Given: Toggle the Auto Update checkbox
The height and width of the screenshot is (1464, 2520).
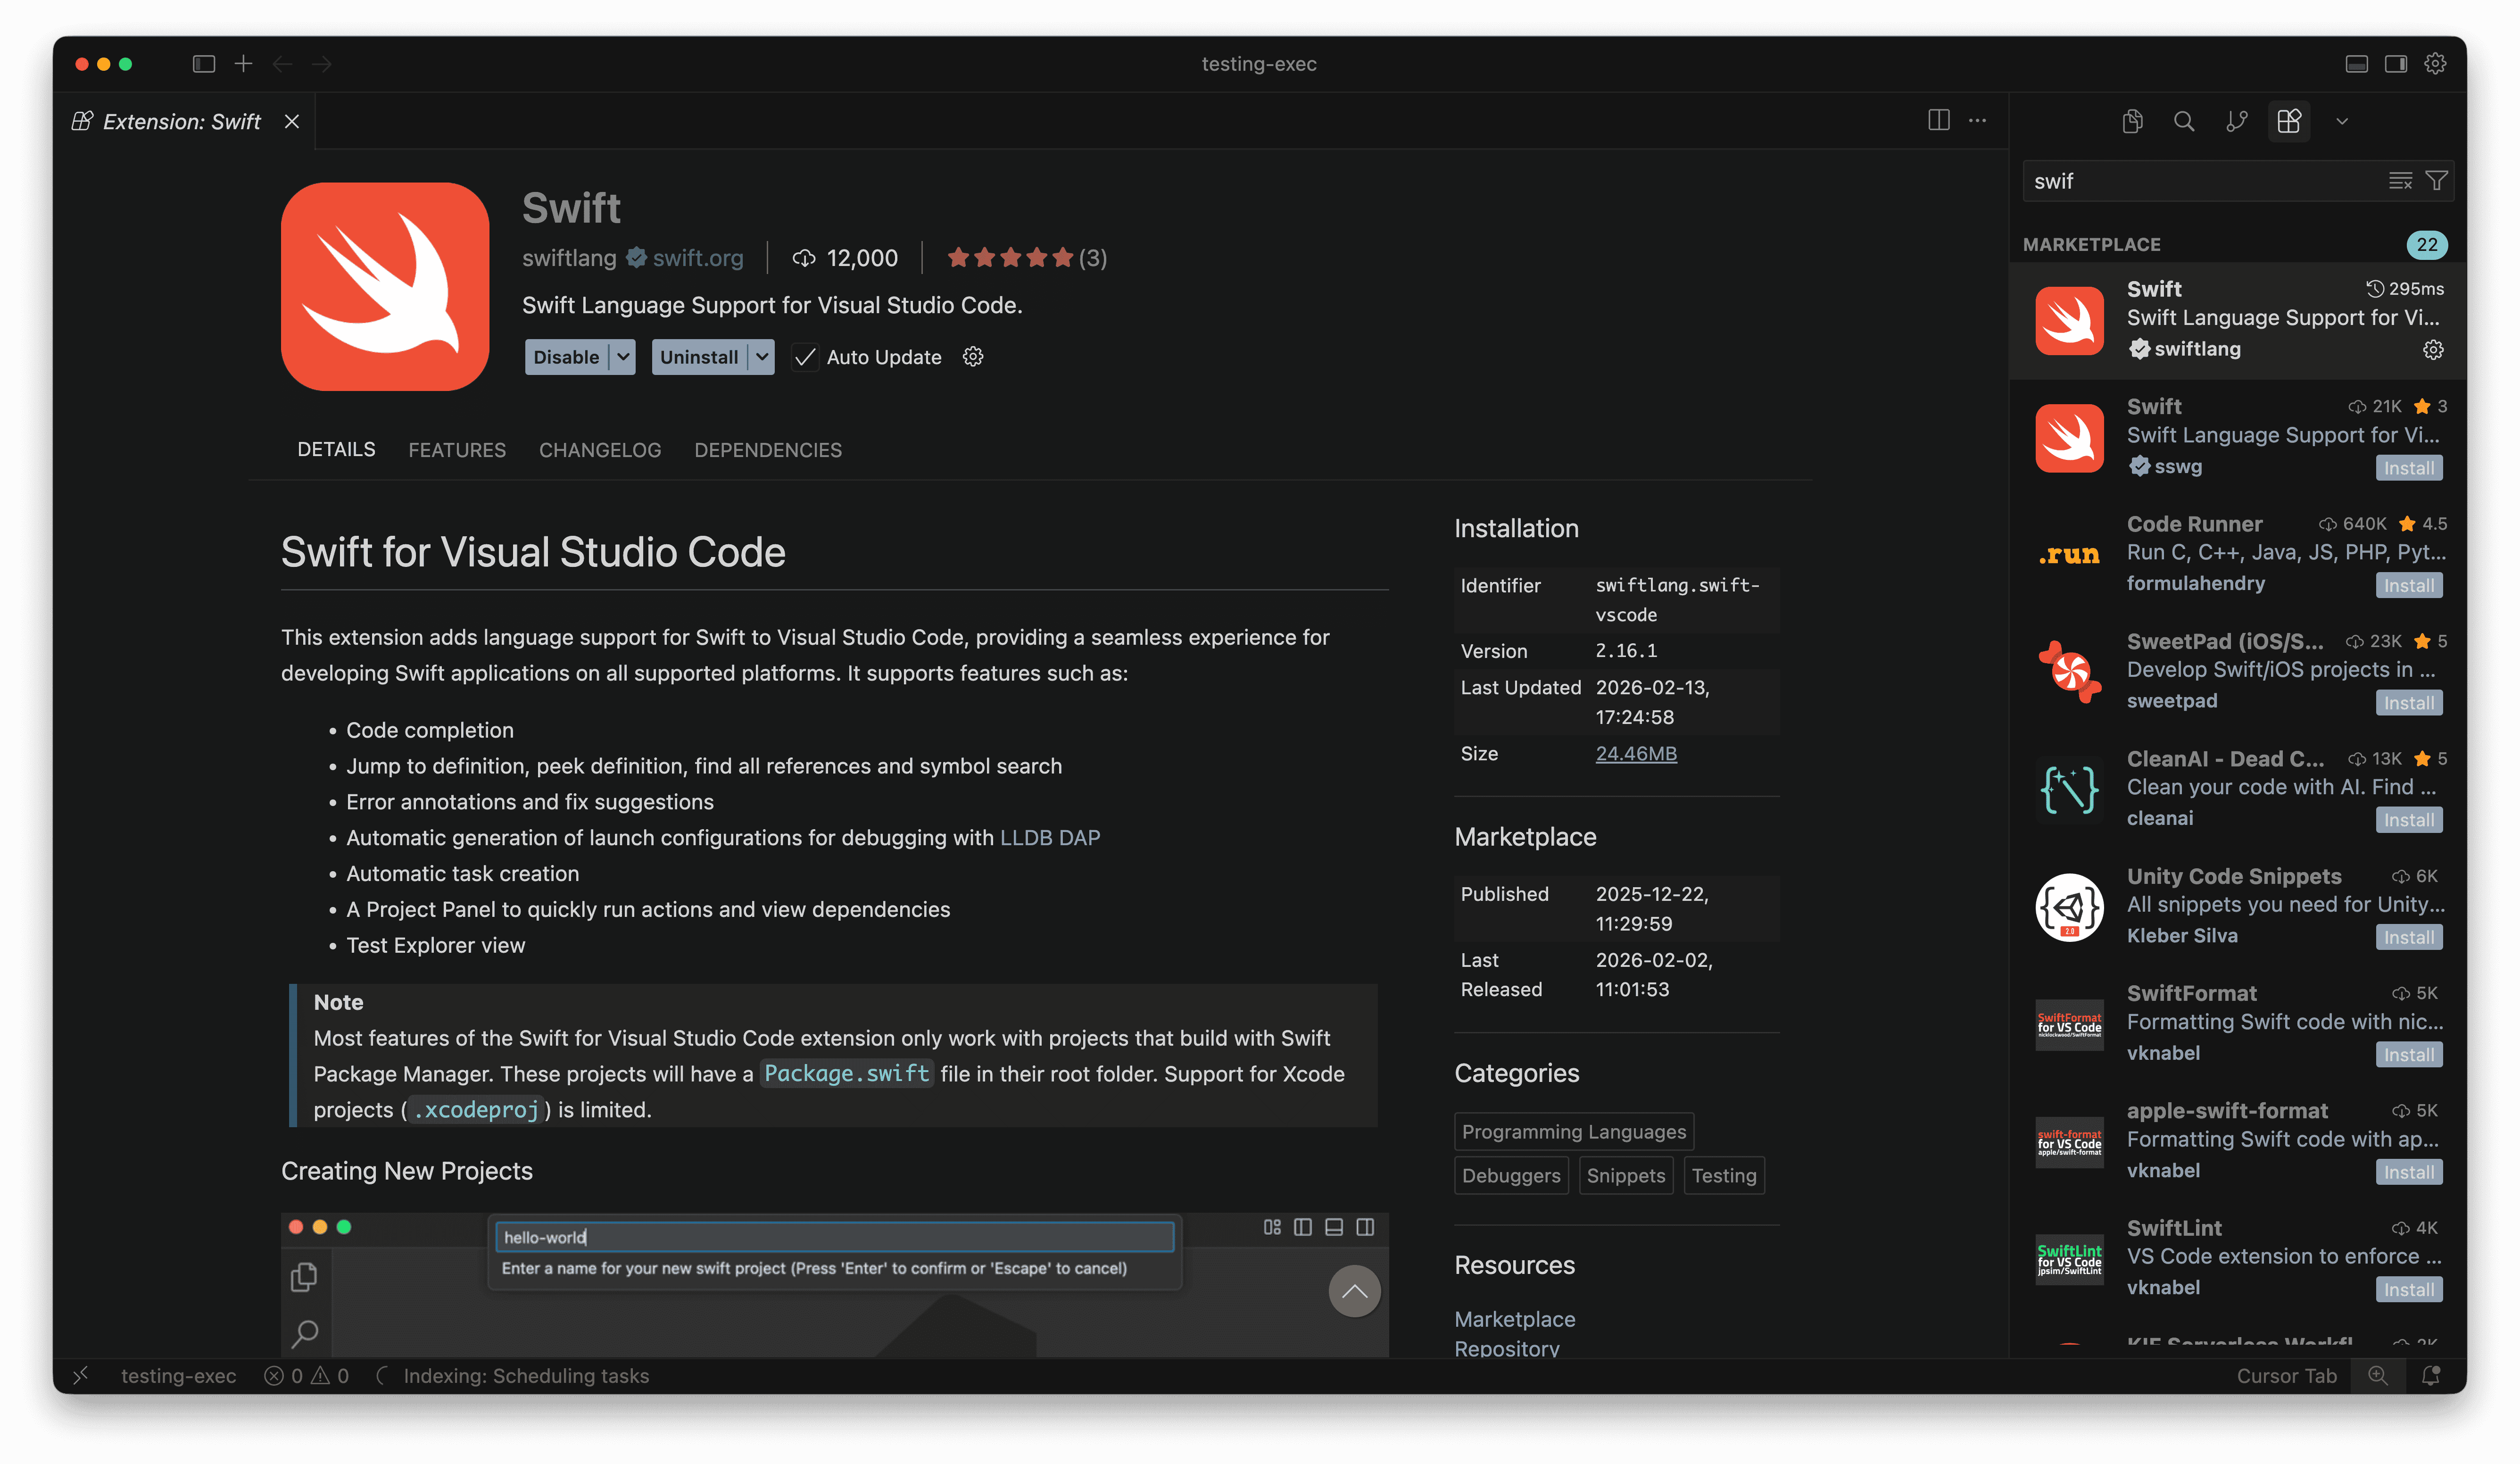Looking at the screenshot, I should pyautogui.click(x=805, y=357).
